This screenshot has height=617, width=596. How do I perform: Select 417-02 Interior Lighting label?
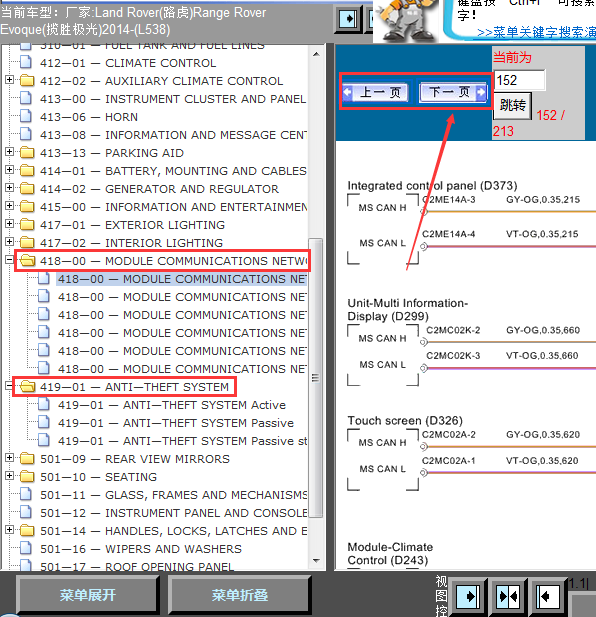click(131, 243)
